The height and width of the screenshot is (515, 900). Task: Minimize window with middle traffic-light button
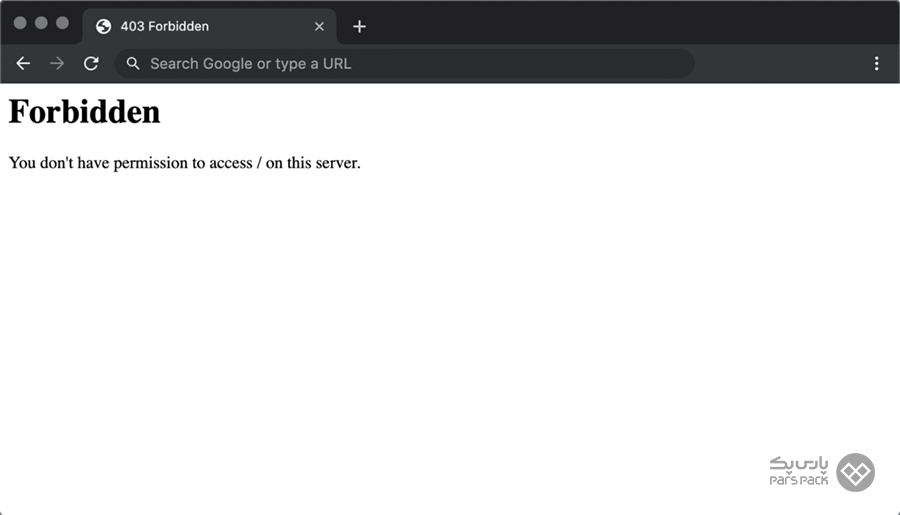pos(41,23)
